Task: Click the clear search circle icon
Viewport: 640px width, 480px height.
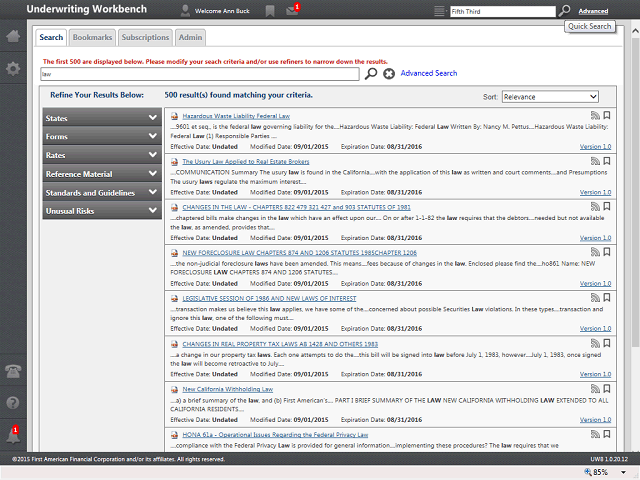Action: click(x=389, y=74)
